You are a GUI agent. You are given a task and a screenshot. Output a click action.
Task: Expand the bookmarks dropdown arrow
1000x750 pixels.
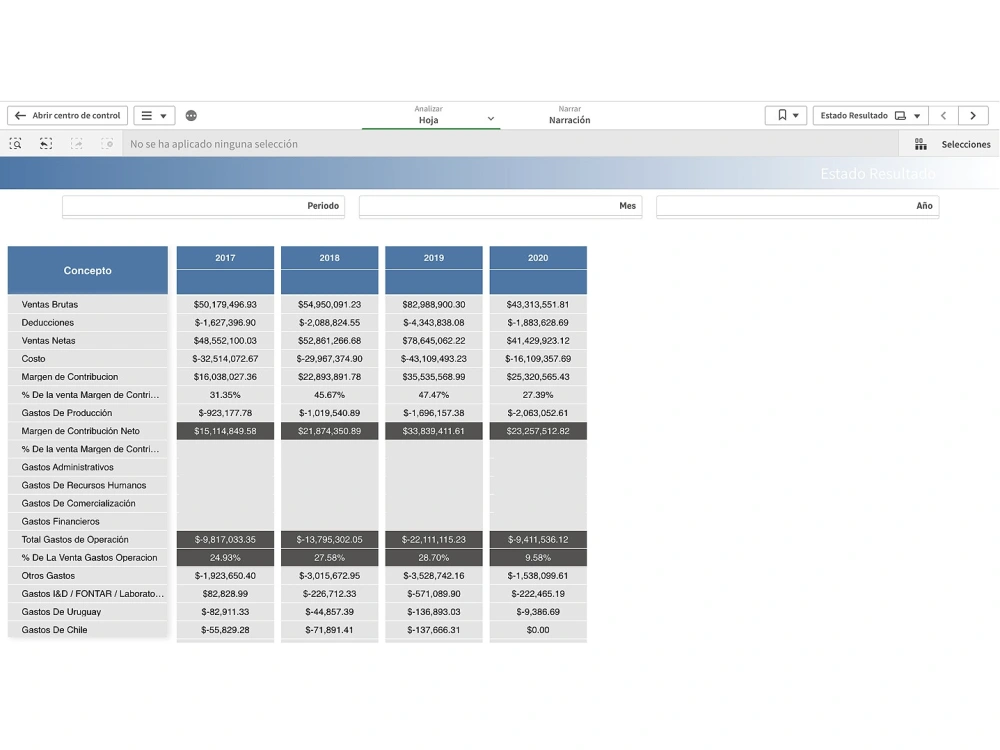[x=796, y=115]
